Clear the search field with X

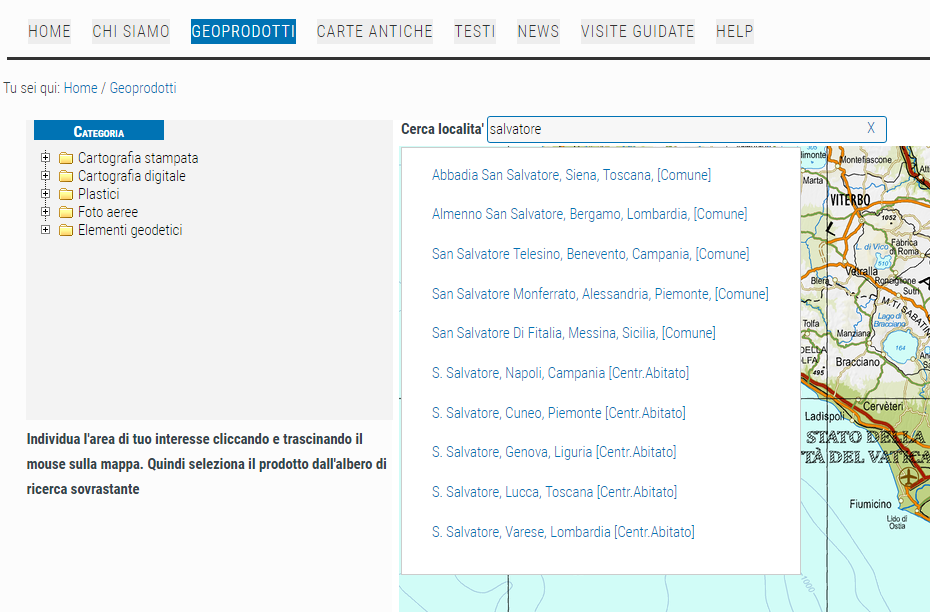click(x=870, y=129)
